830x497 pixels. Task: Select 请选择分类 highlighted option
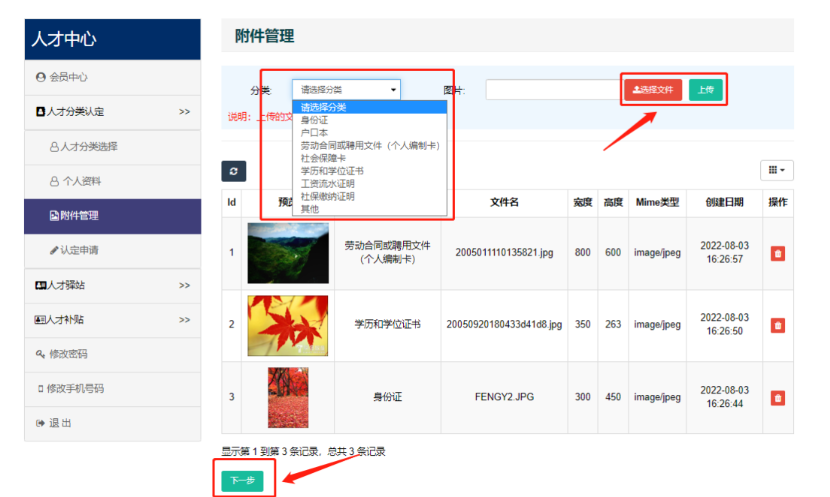369,107
